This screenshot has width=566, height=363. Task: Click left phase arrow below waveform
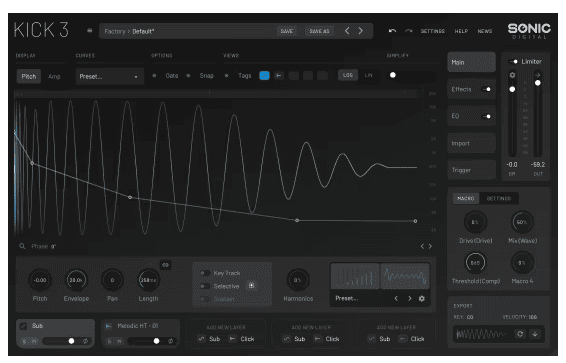tap(422, 246)
